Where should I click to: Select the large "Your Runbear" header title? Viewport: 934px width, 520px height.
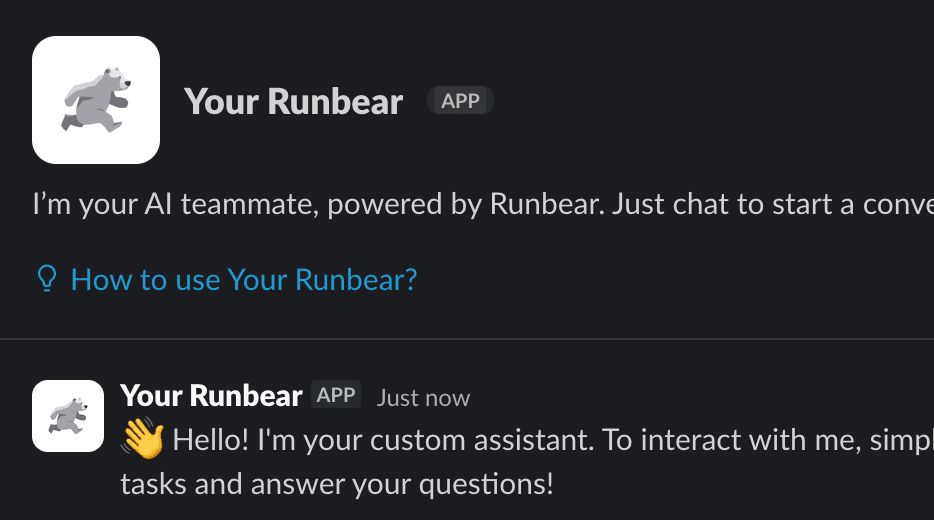[293, 101]
